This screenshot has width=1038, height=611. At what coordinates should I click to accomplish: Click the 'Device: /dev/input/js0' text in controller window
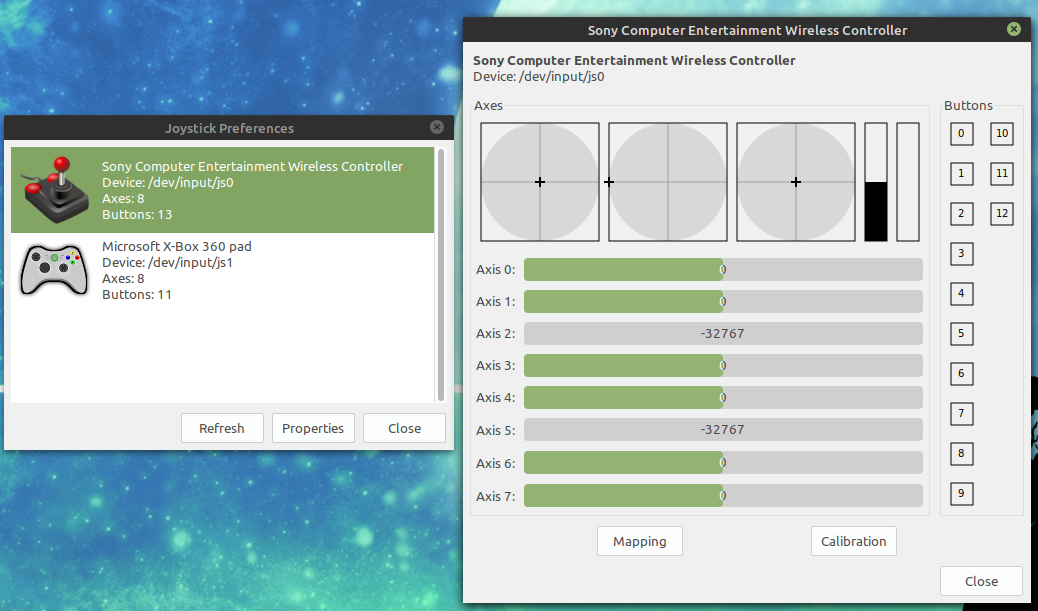(539, 77)
